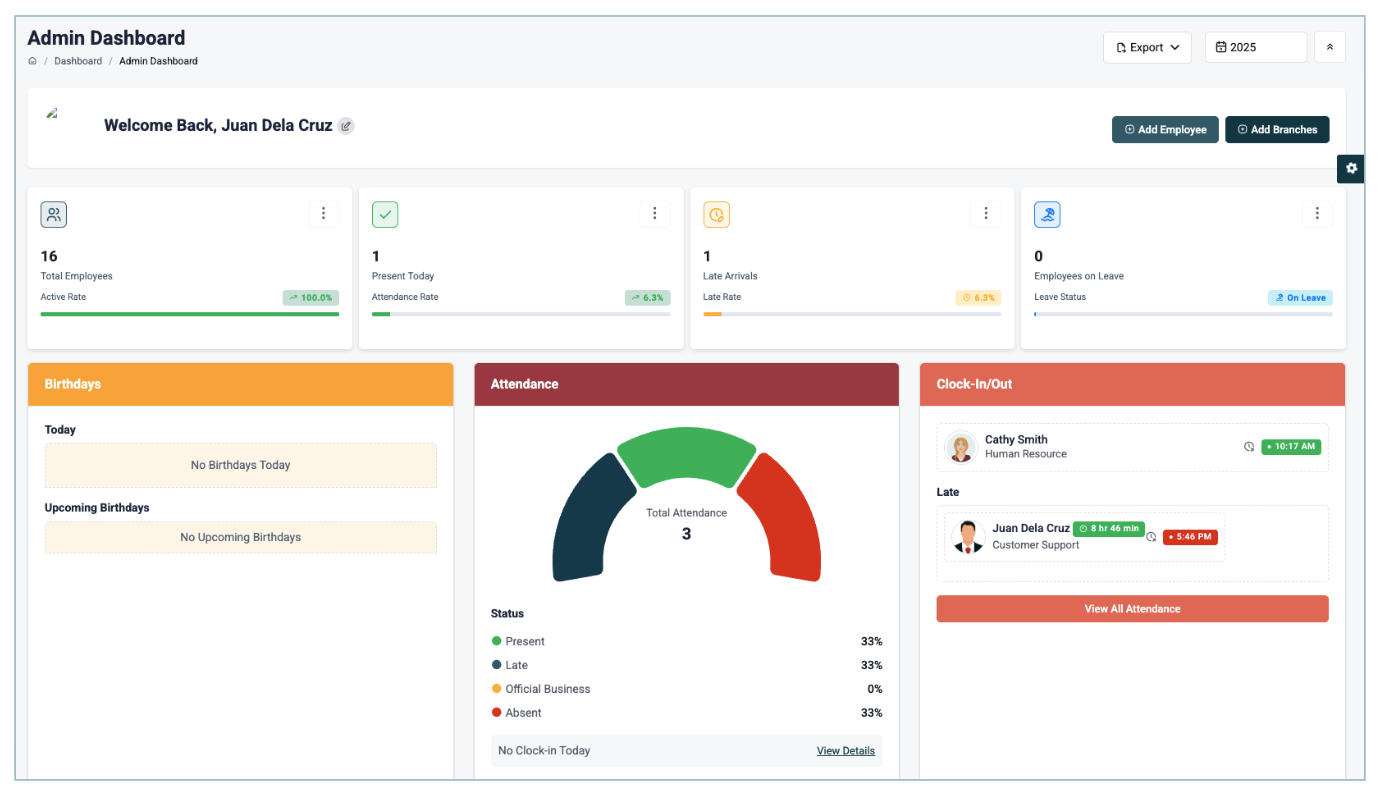The image size is (1382, 796).
Task: Open Employees on Leave card options menu
Action: [x=1316, y=213]
